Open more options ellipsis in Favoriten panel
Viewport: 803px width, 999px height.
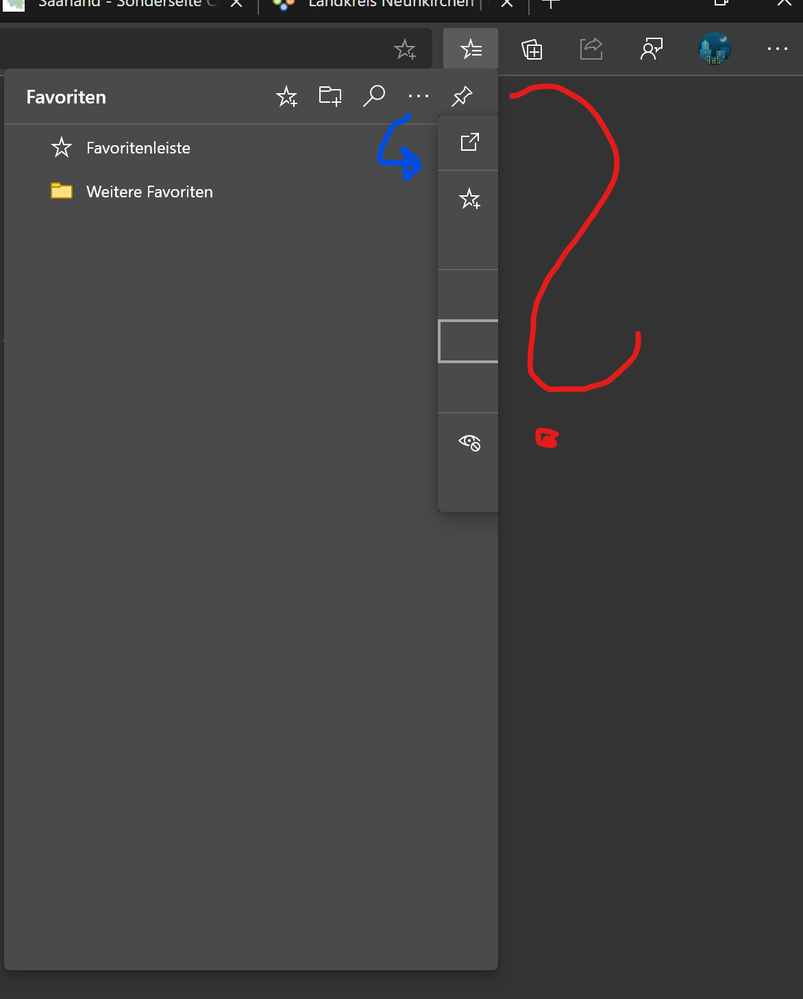pyautogui.click(x=418, y=96)
